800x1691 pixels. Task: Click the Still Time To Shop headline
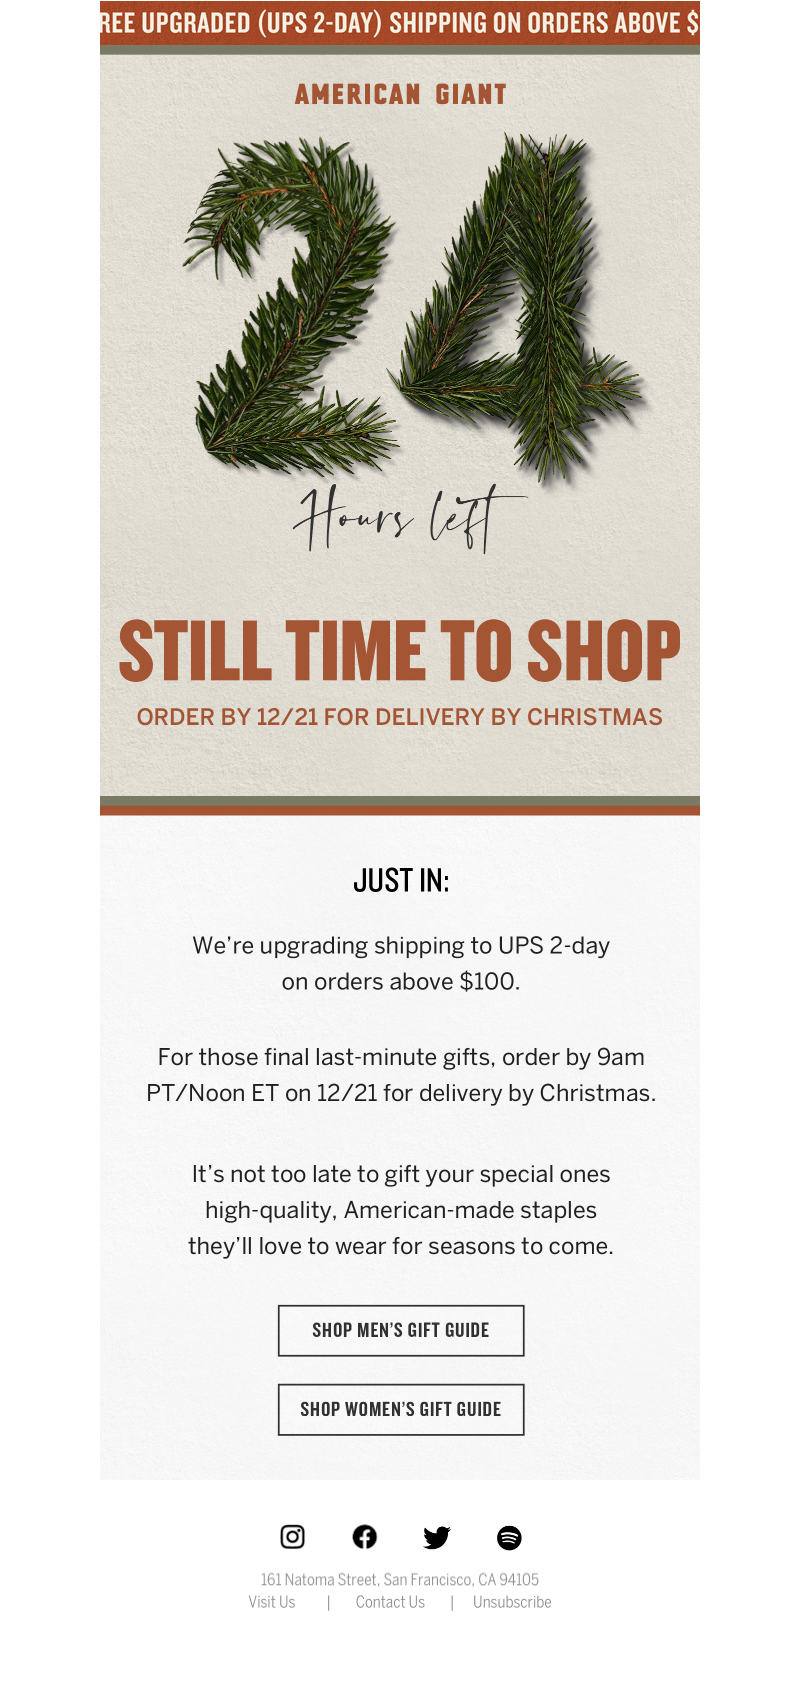(400, 651)
